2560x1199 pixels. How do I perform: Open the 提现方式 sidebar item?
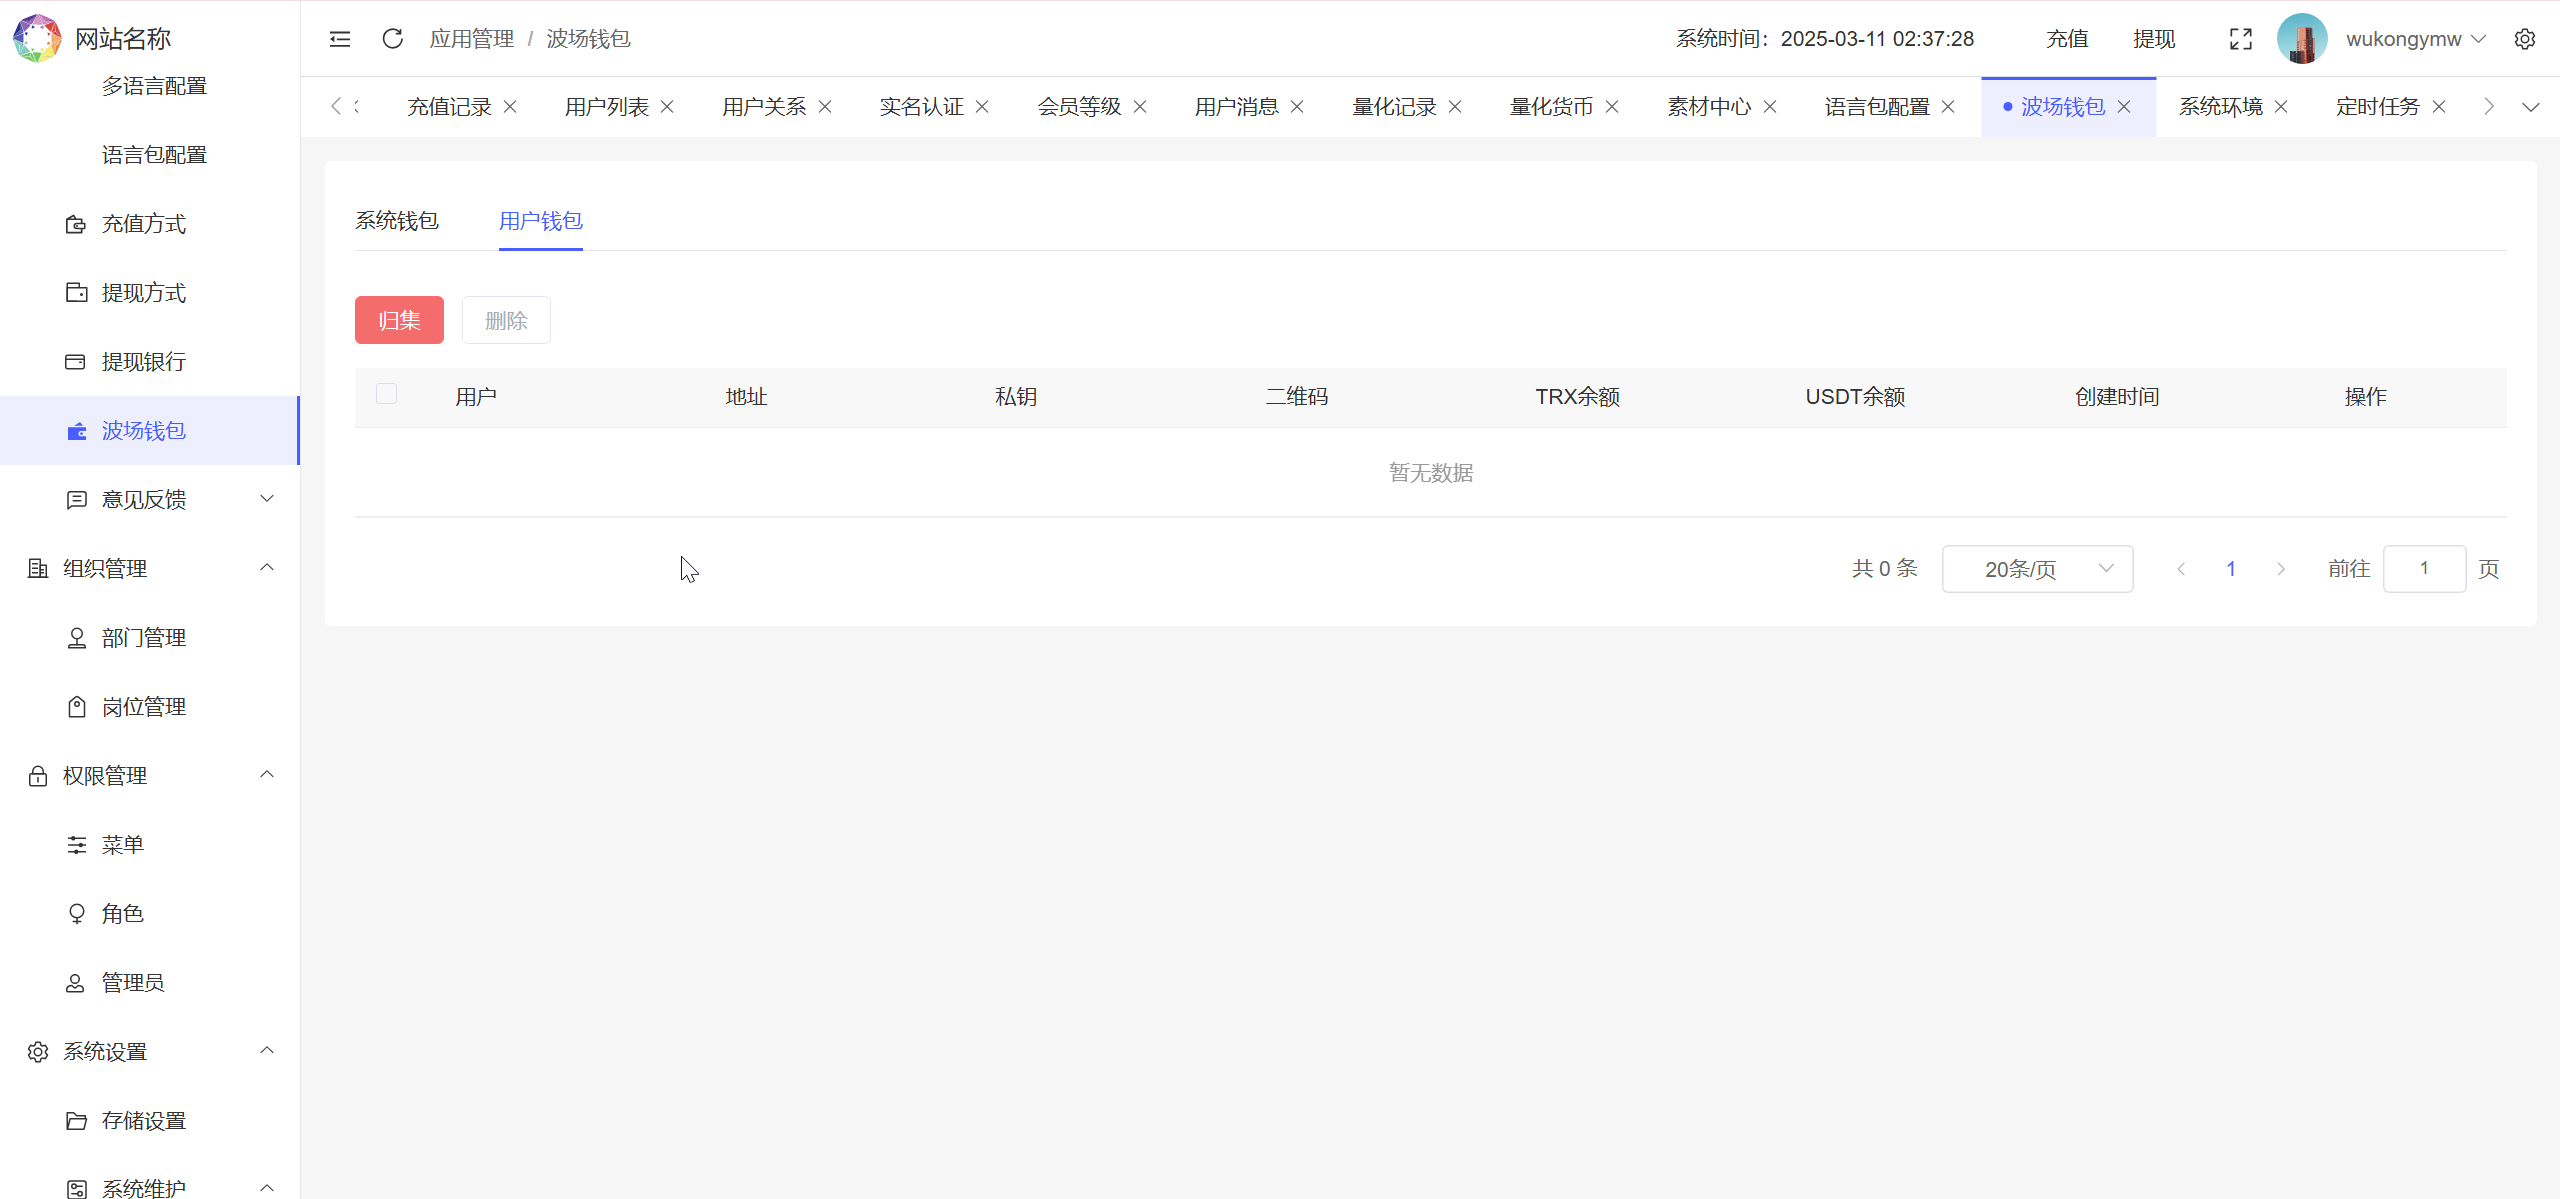point(143,292)
